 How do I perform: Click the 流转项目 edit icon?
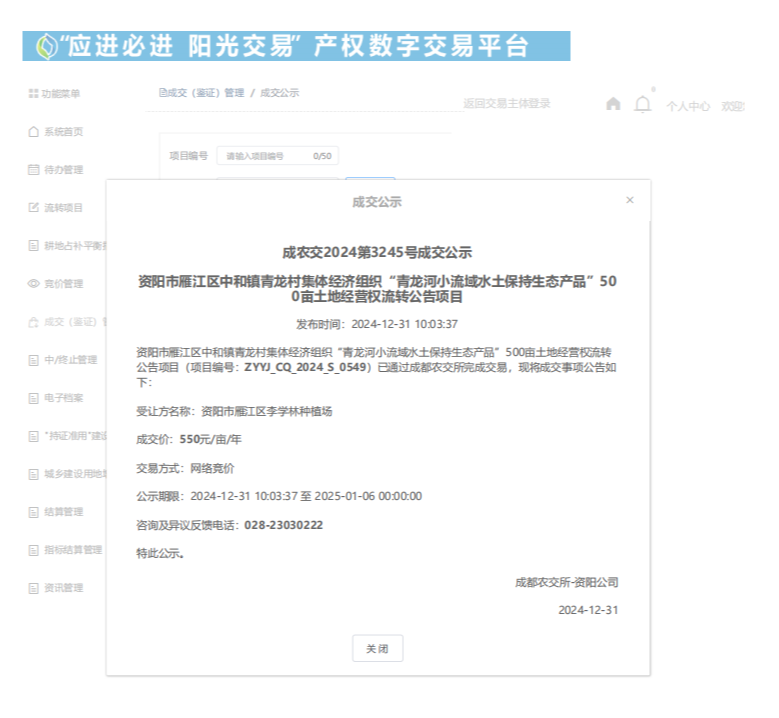click(x=33, y=208)
